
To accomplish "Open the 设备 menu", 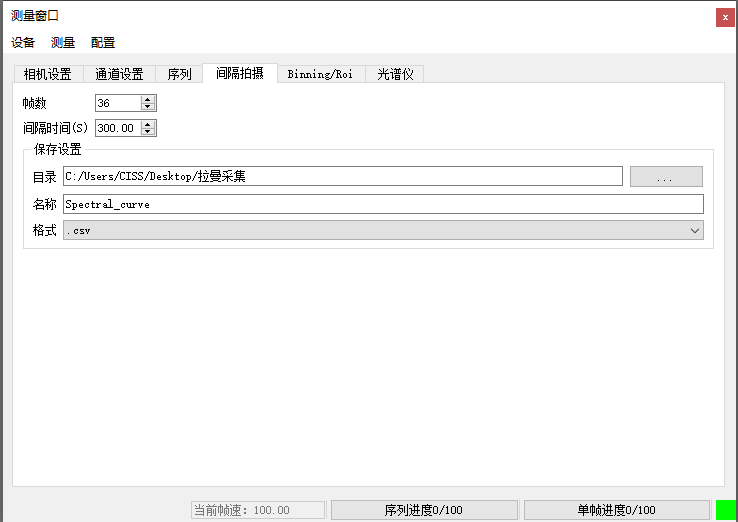I will [23, 42].
